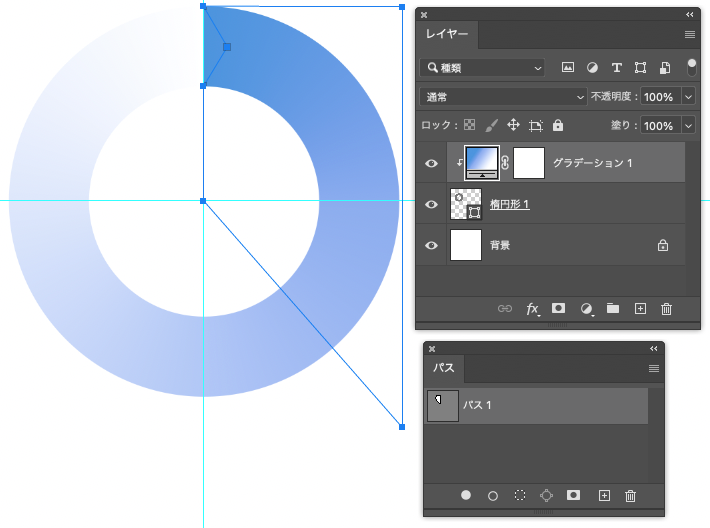Viewport: 710px width, 528px height.
Task: Hide the グラデーション 1 layer
Action: tap(431, 163)
